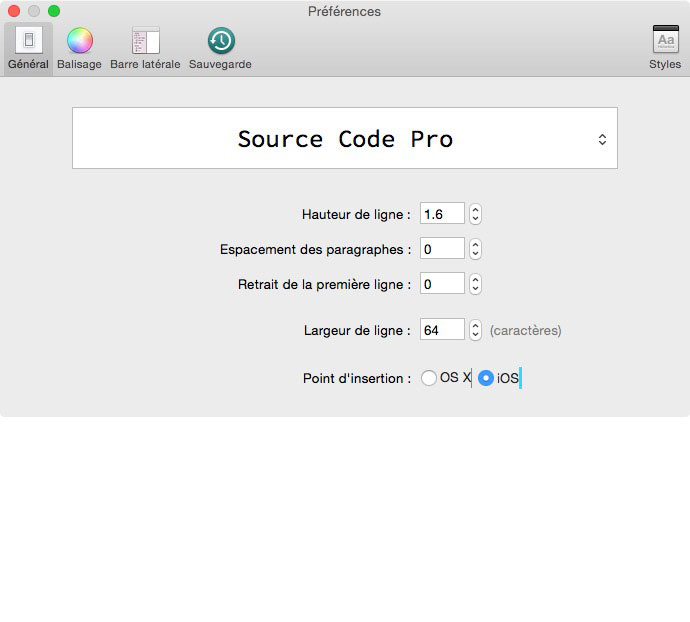Focus the Retrait de la première ligne field
The image size is (690, 622).
(442, 283)
